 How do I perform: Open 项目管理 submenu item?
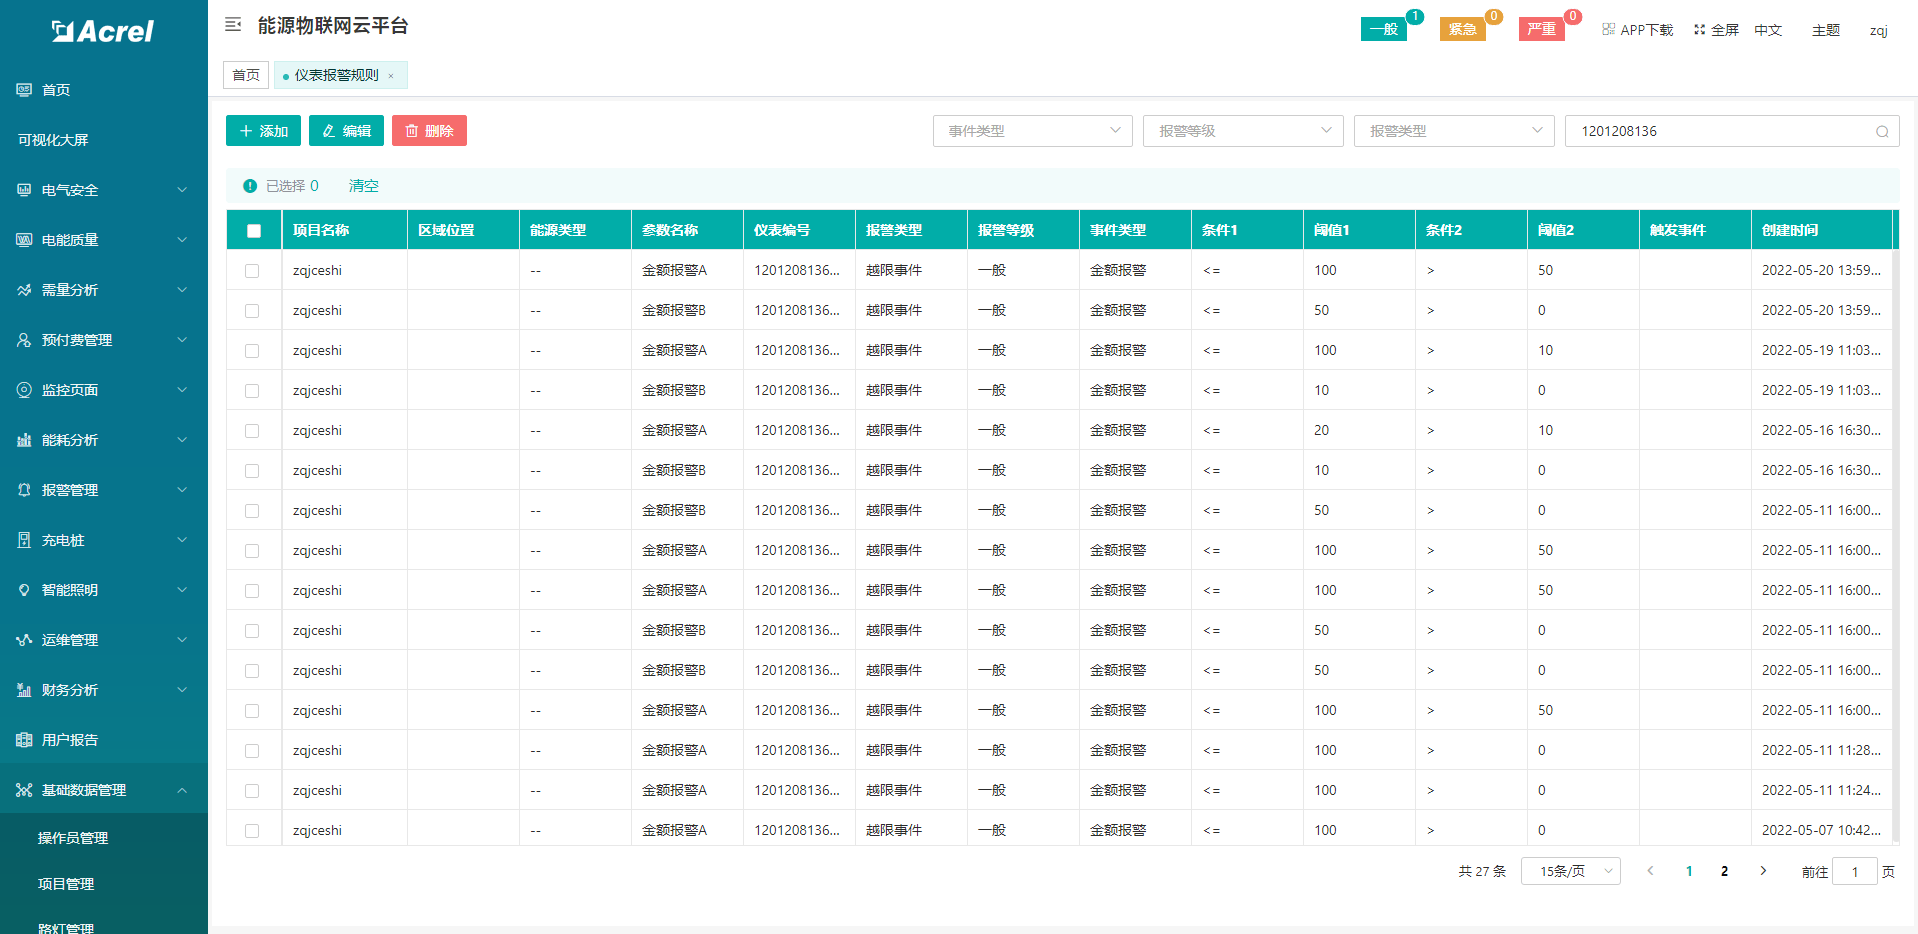66,884
